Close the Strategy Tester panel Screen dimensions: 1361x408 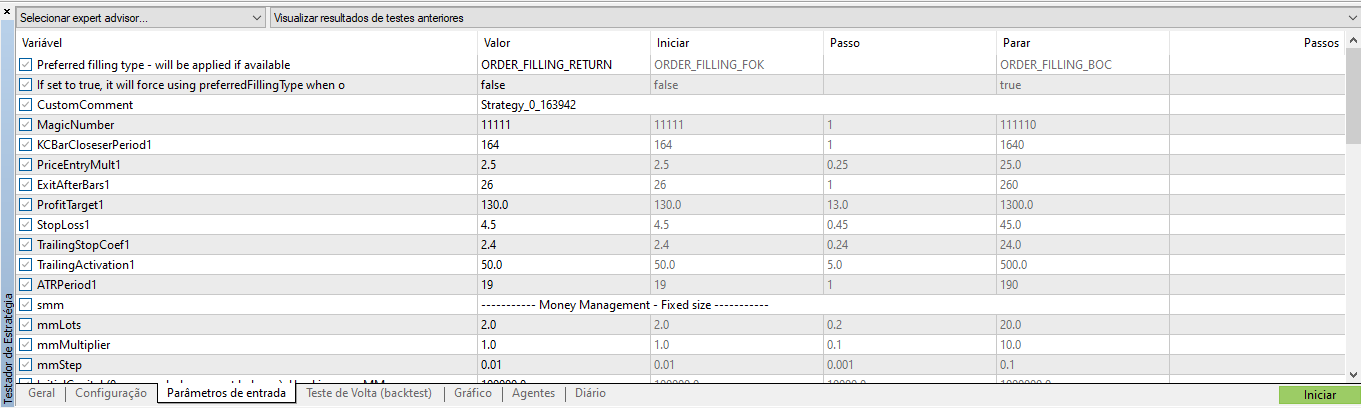[6, 10]
